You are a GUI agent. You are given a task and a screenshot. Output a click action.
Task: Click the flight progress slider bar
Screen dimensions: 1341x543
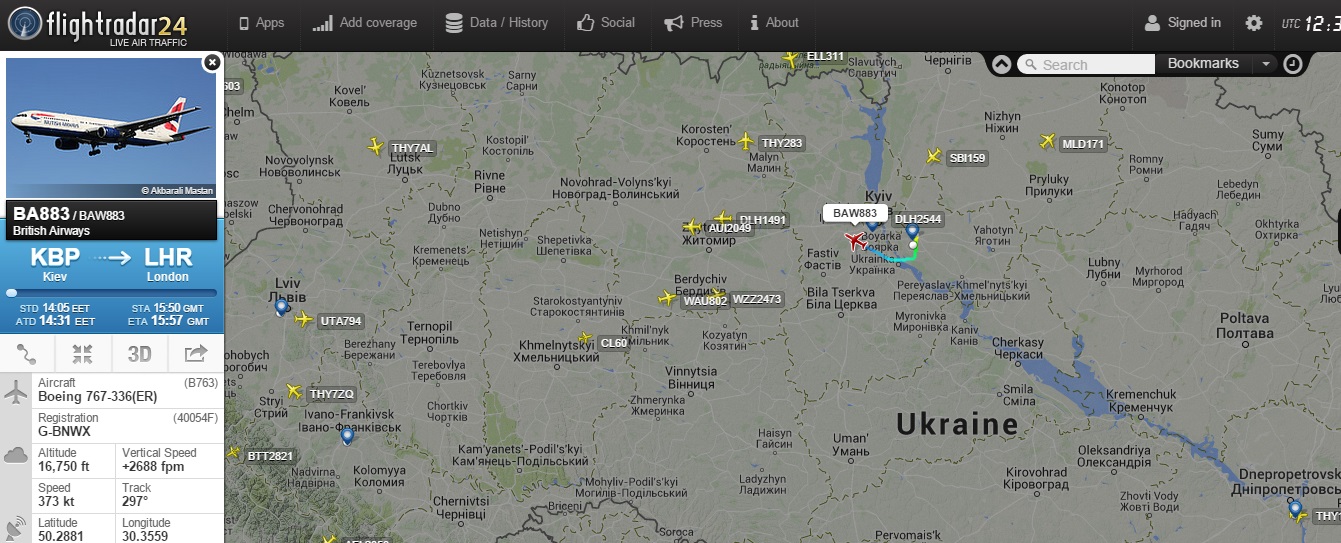coord(111,293)
